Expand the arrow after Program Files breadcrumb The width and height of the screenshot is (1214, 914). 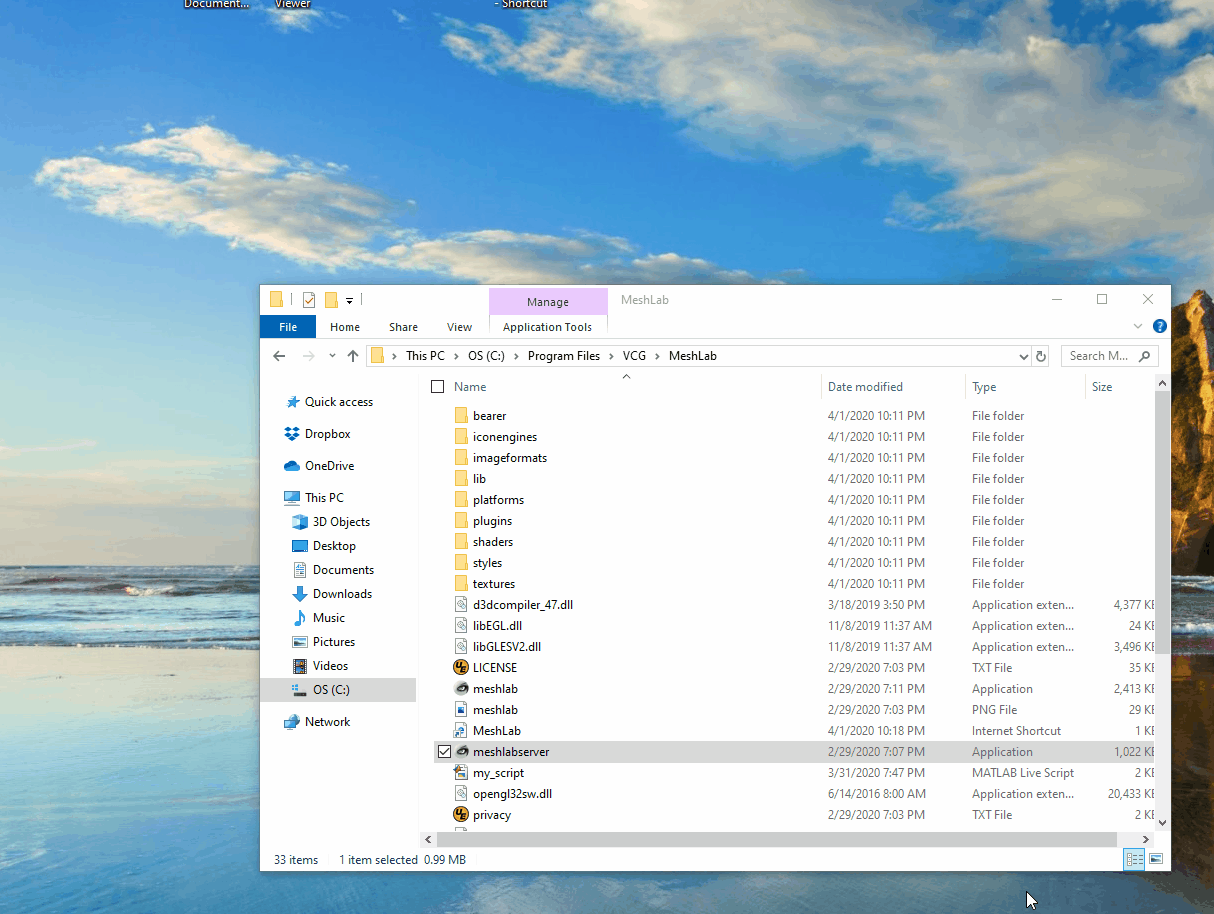tap(611, 356)
